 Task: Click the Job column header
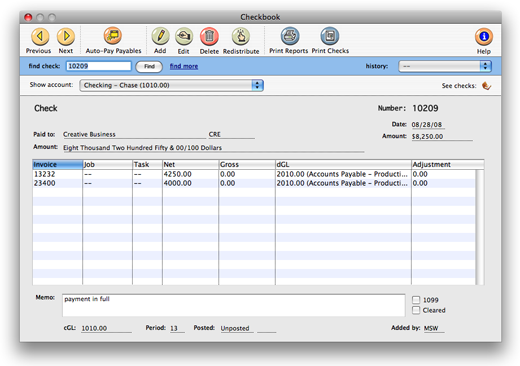tap(107, 164)
